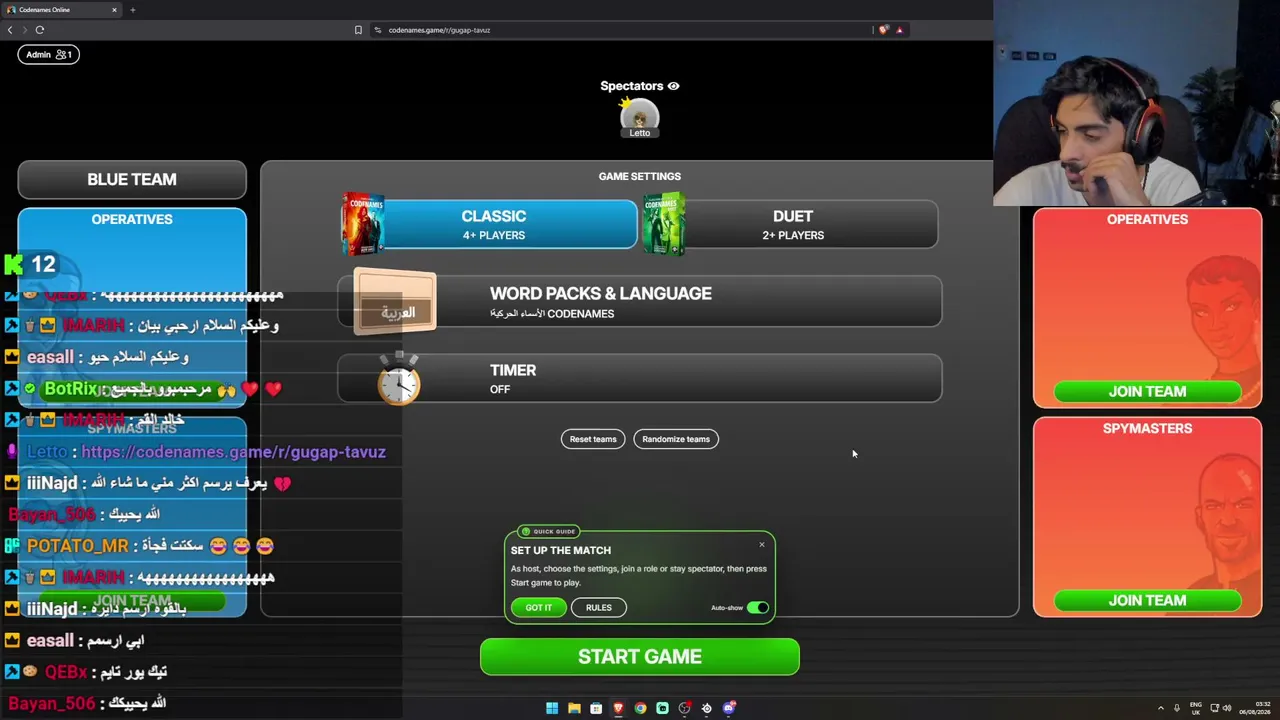Click the POTATO_MR username in chat
The width and height of the screenshot is (1280, 720).
point(78,546)
